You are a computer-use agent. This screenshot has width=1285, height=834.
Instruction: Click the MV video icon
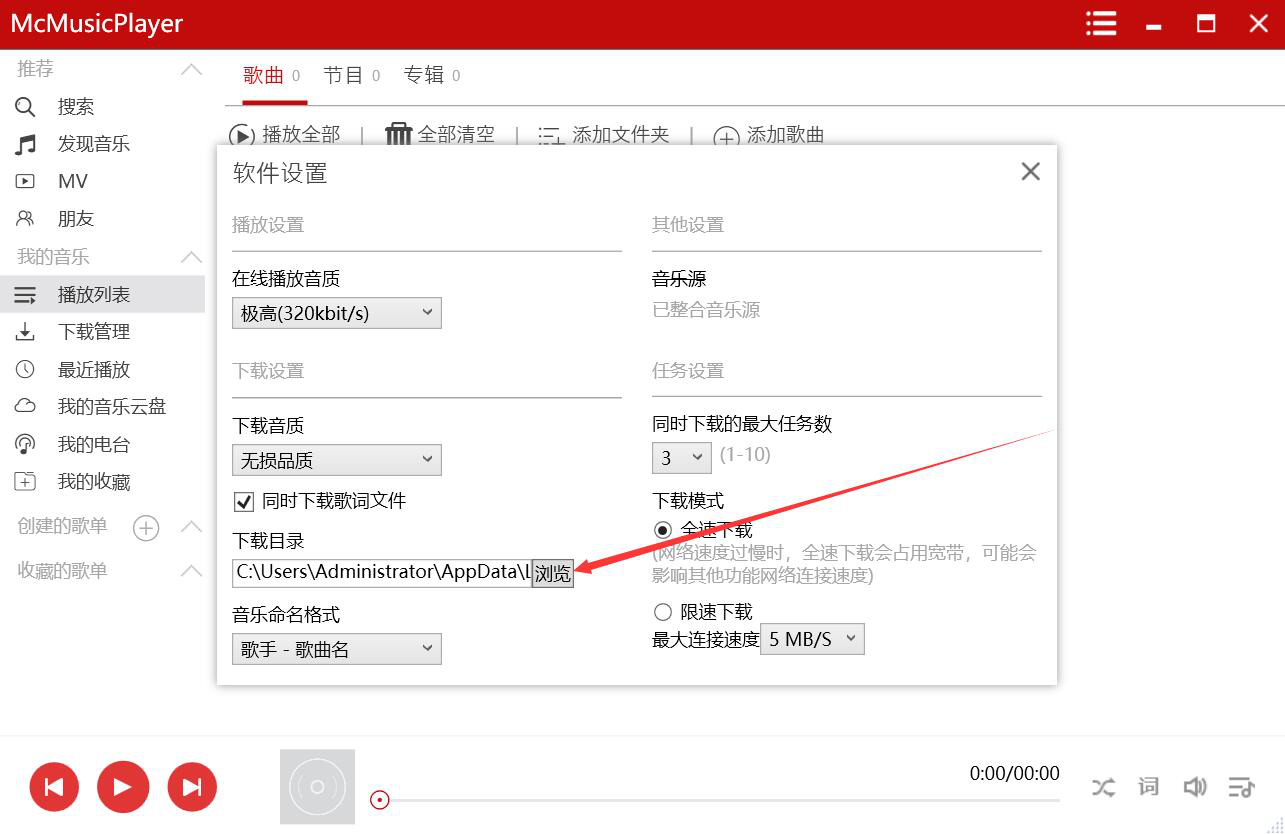(25, 181)
